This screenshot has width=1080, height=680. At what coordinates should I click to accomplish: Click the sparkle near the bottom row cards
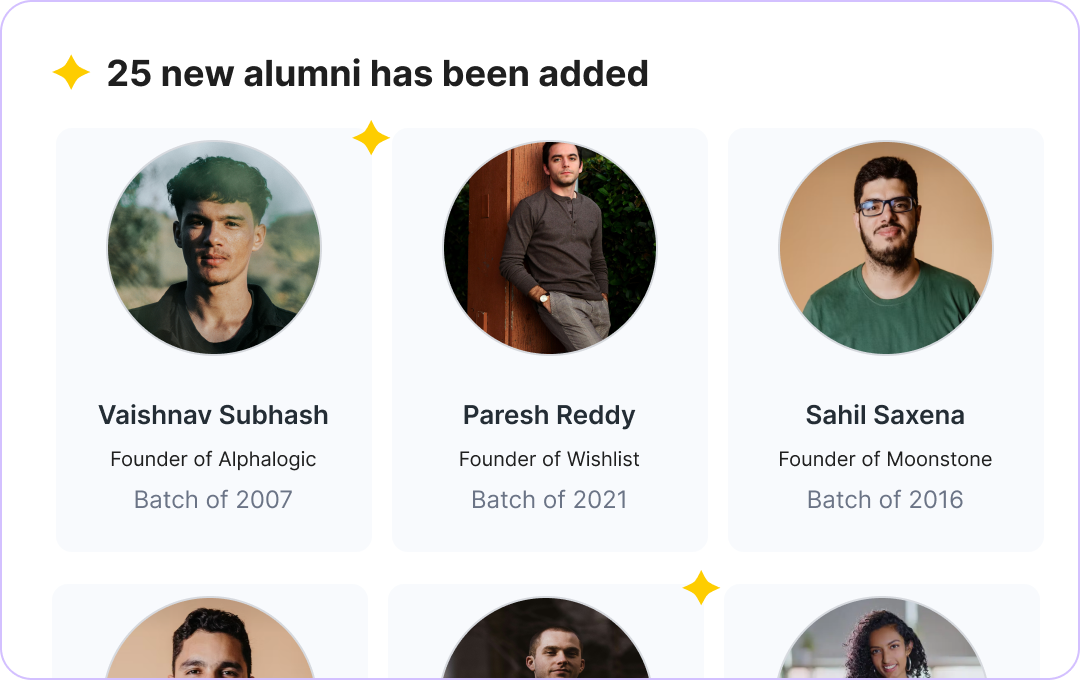click(x=701, y=588)
